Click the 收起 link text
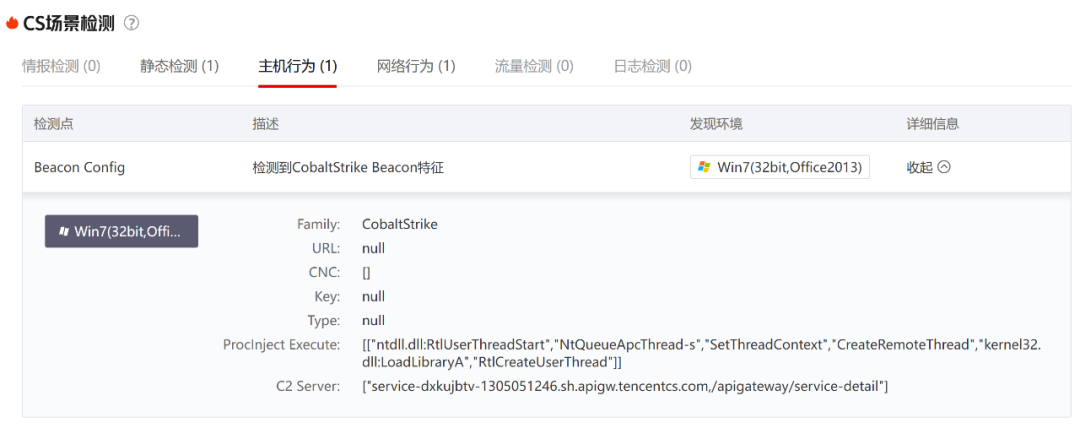This screenshot has height=428, width=1080. [920, 167]
